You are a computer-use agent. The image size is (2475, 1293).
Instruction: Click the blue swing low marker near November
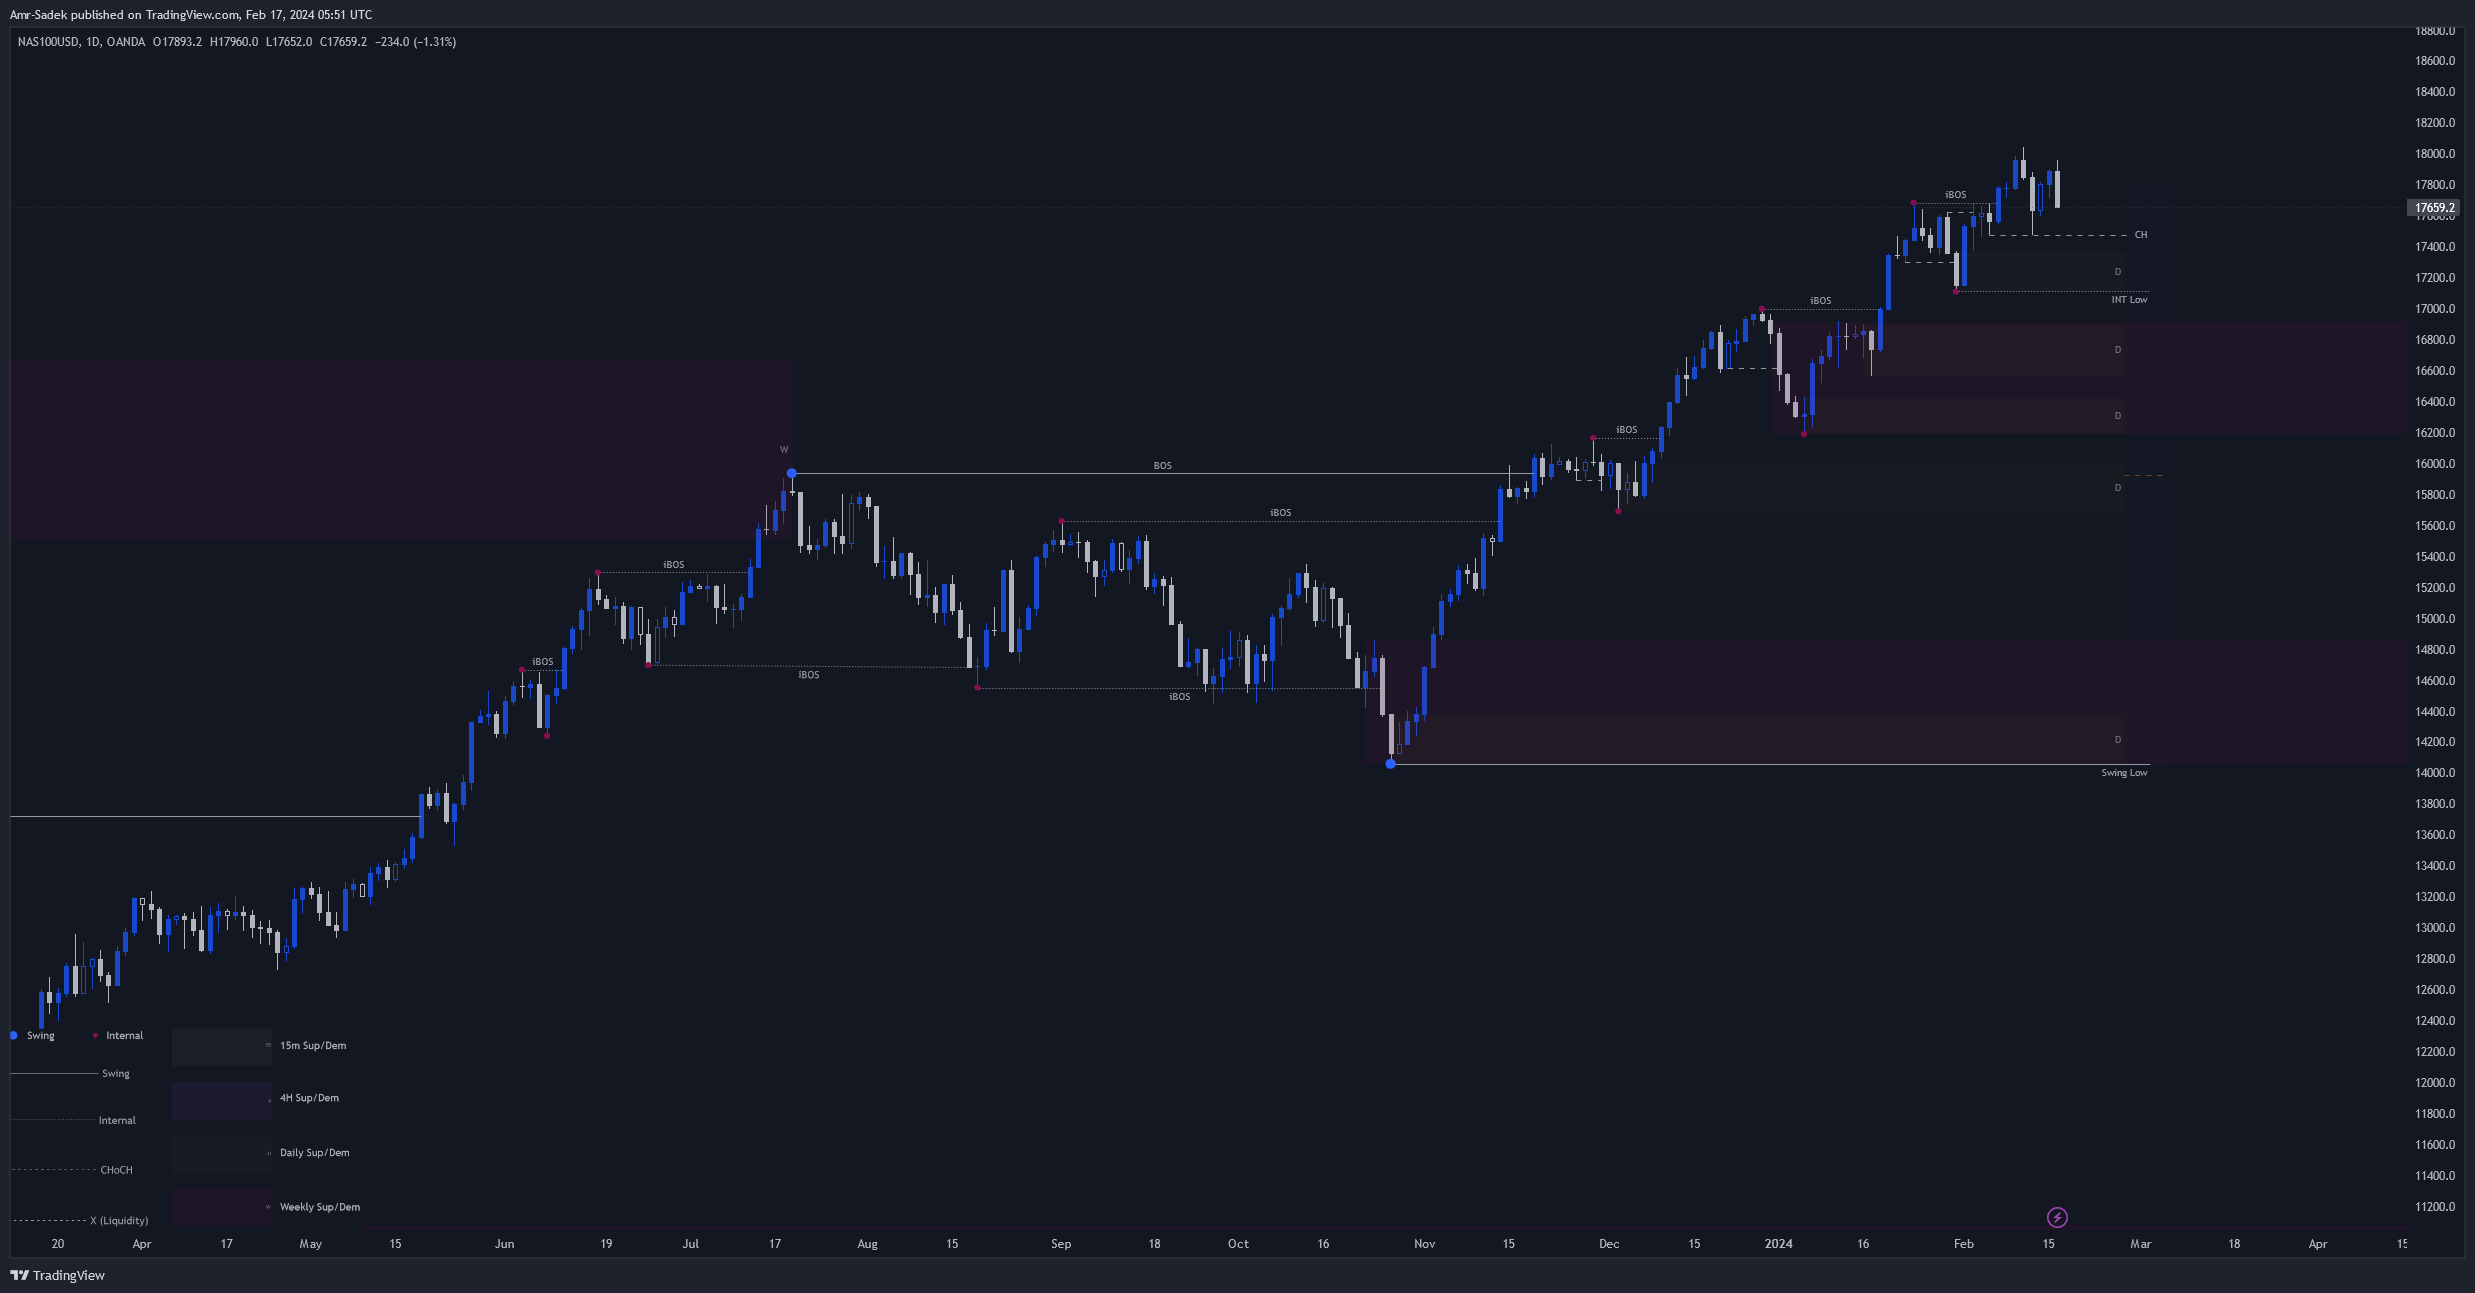[x=1390, y=764]
